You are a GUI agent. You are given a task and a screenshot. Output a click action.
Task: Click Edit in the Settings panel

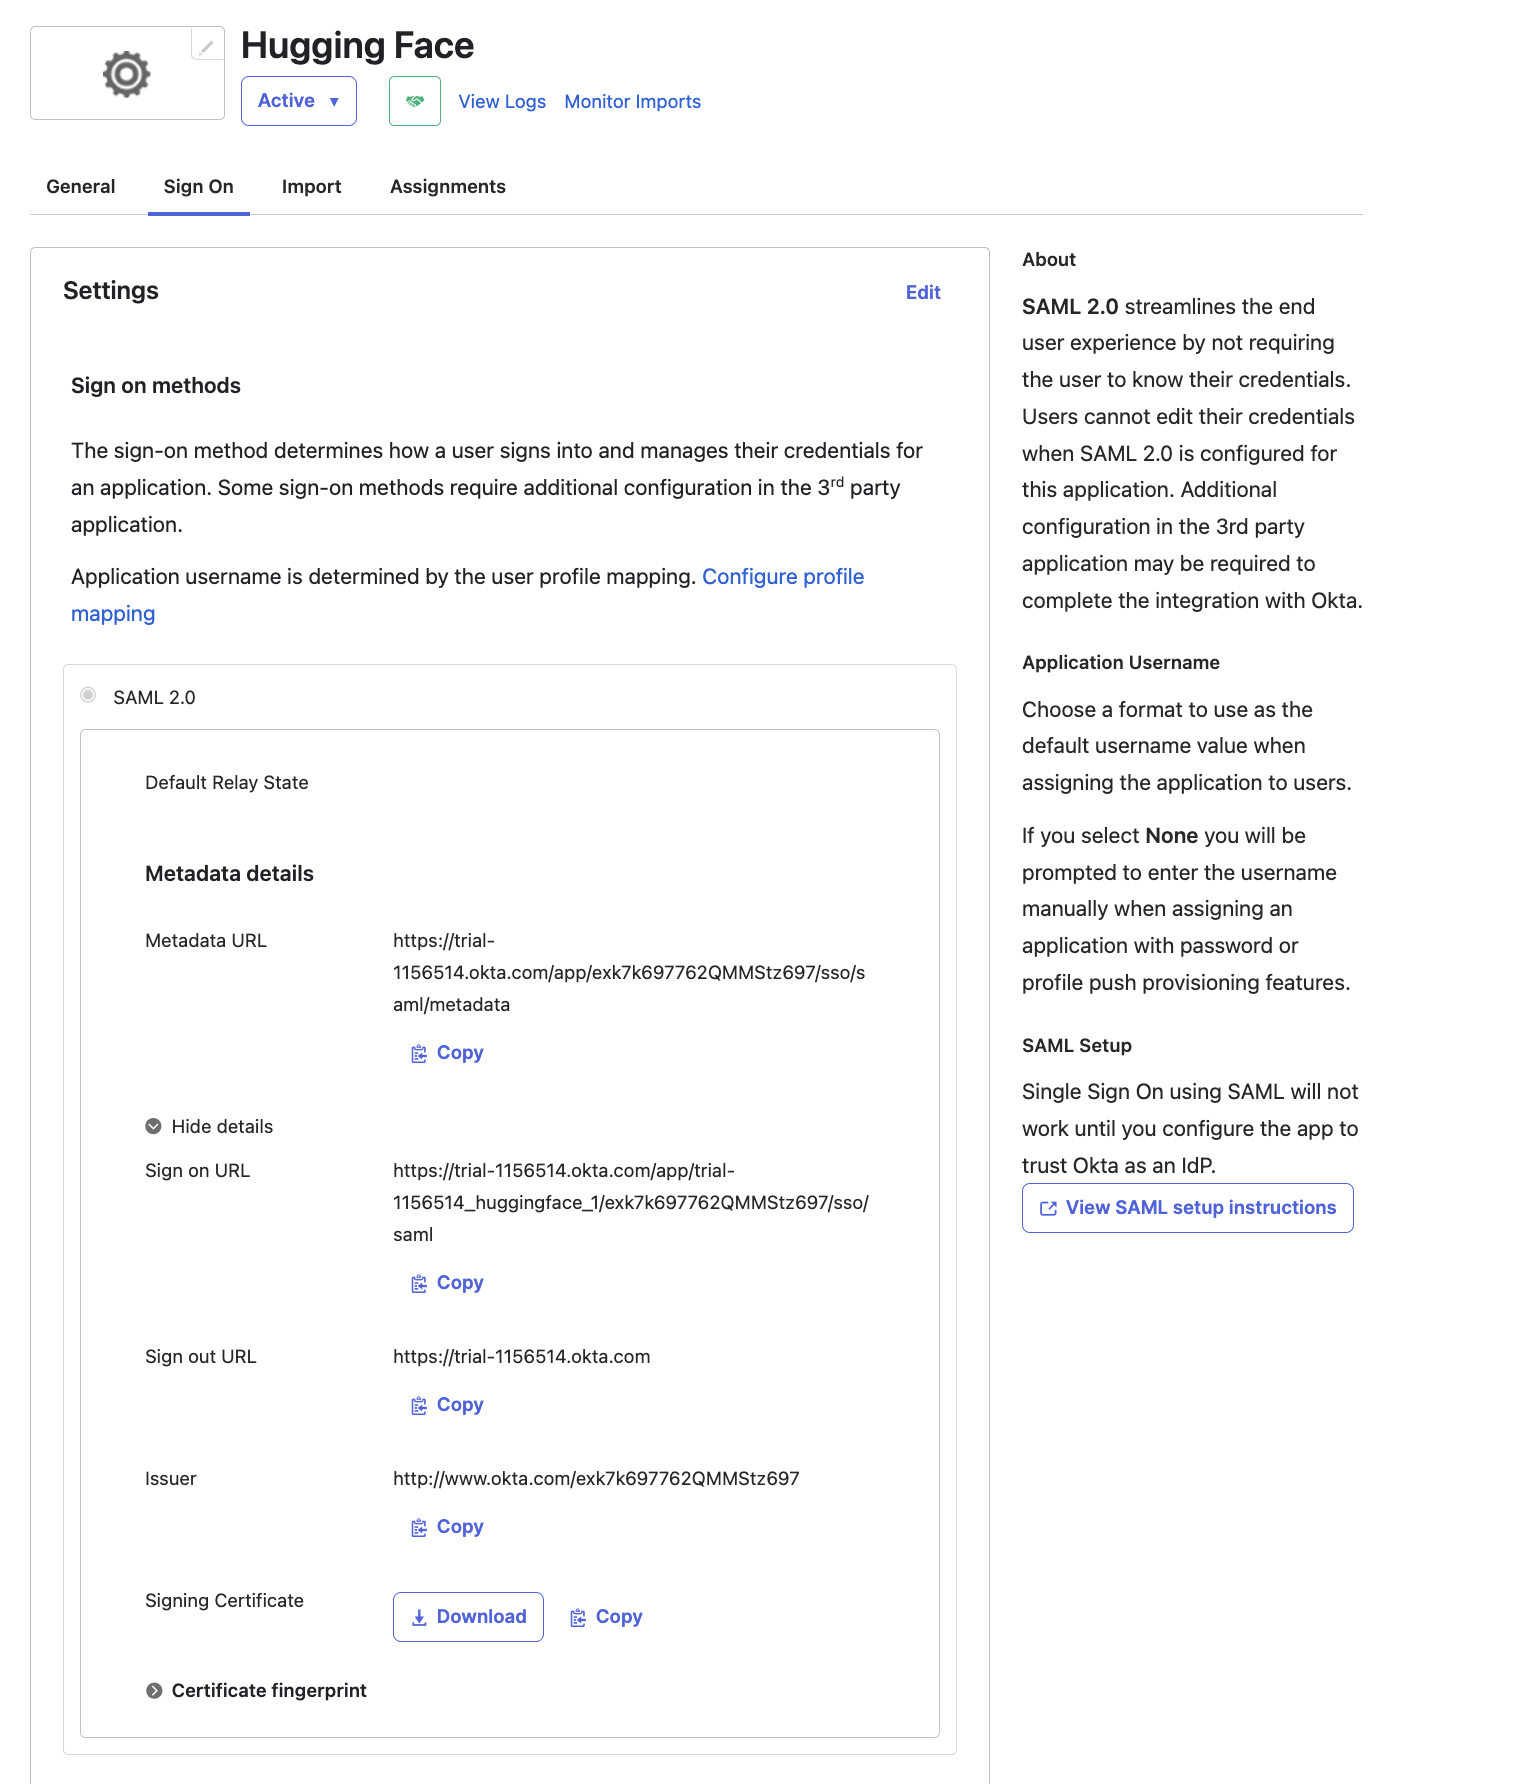[x=922, y=292]
